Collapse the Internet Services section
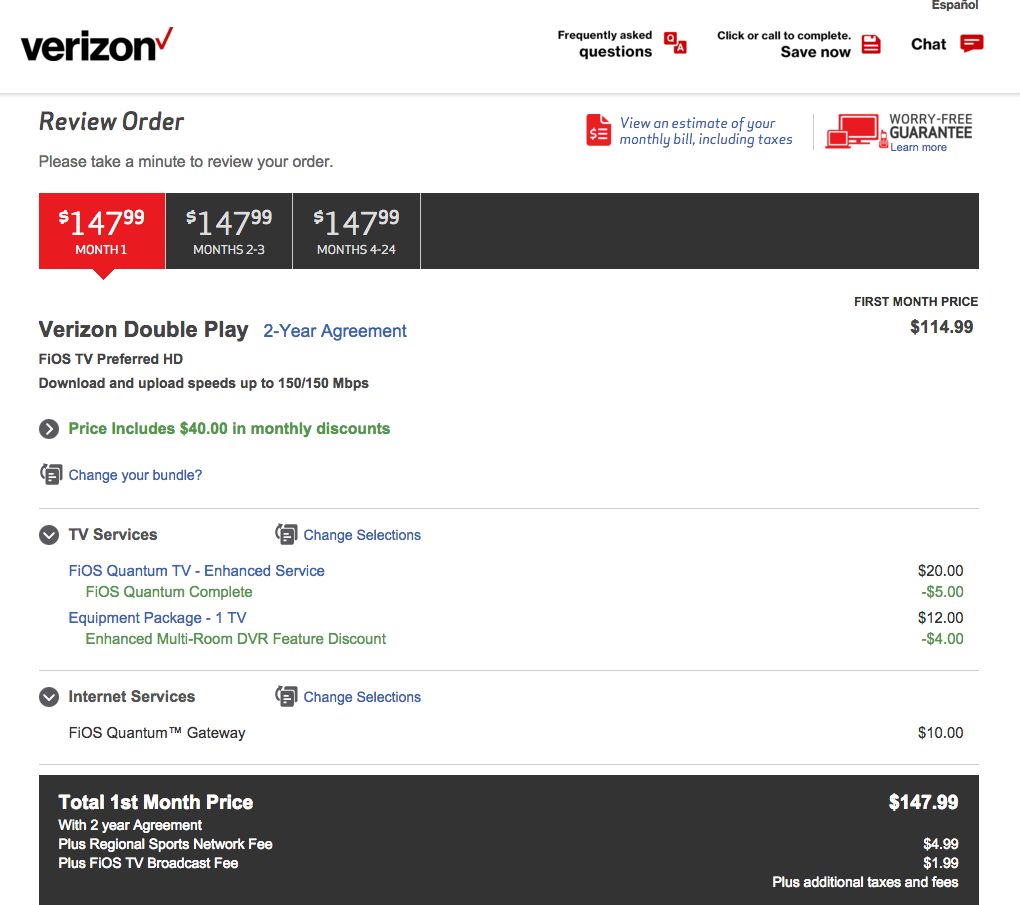Viewport: 1020px width, 905px height. tap(49, 697)
